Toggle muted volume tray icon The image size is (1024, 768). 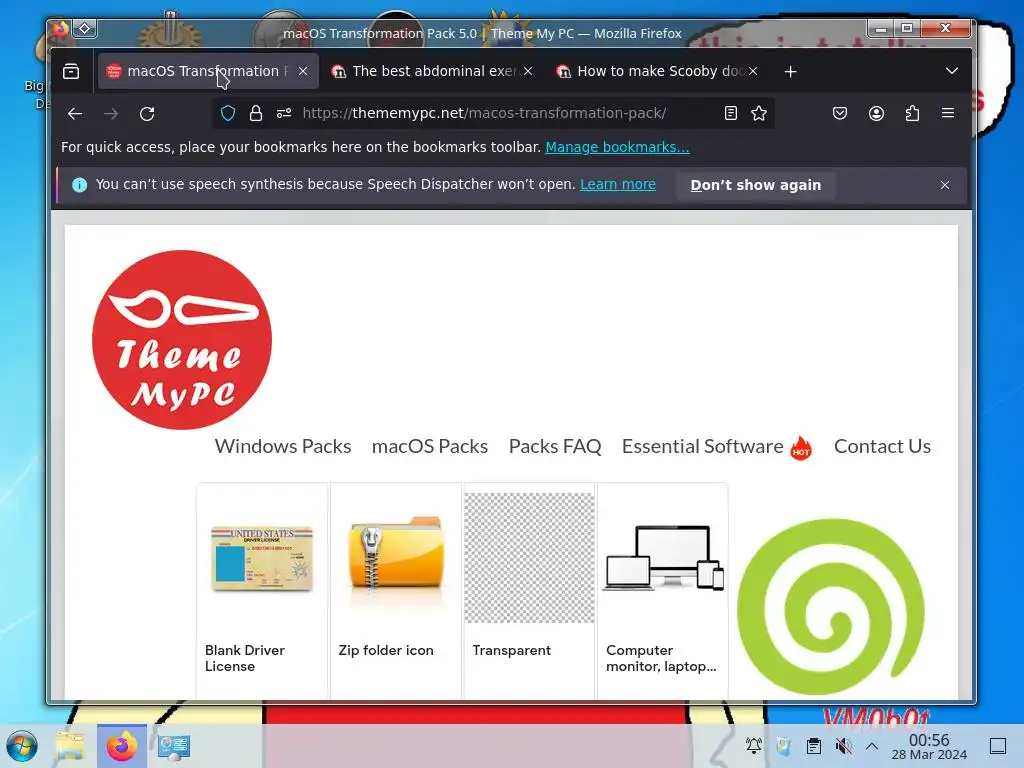click(x=843, y=746)
